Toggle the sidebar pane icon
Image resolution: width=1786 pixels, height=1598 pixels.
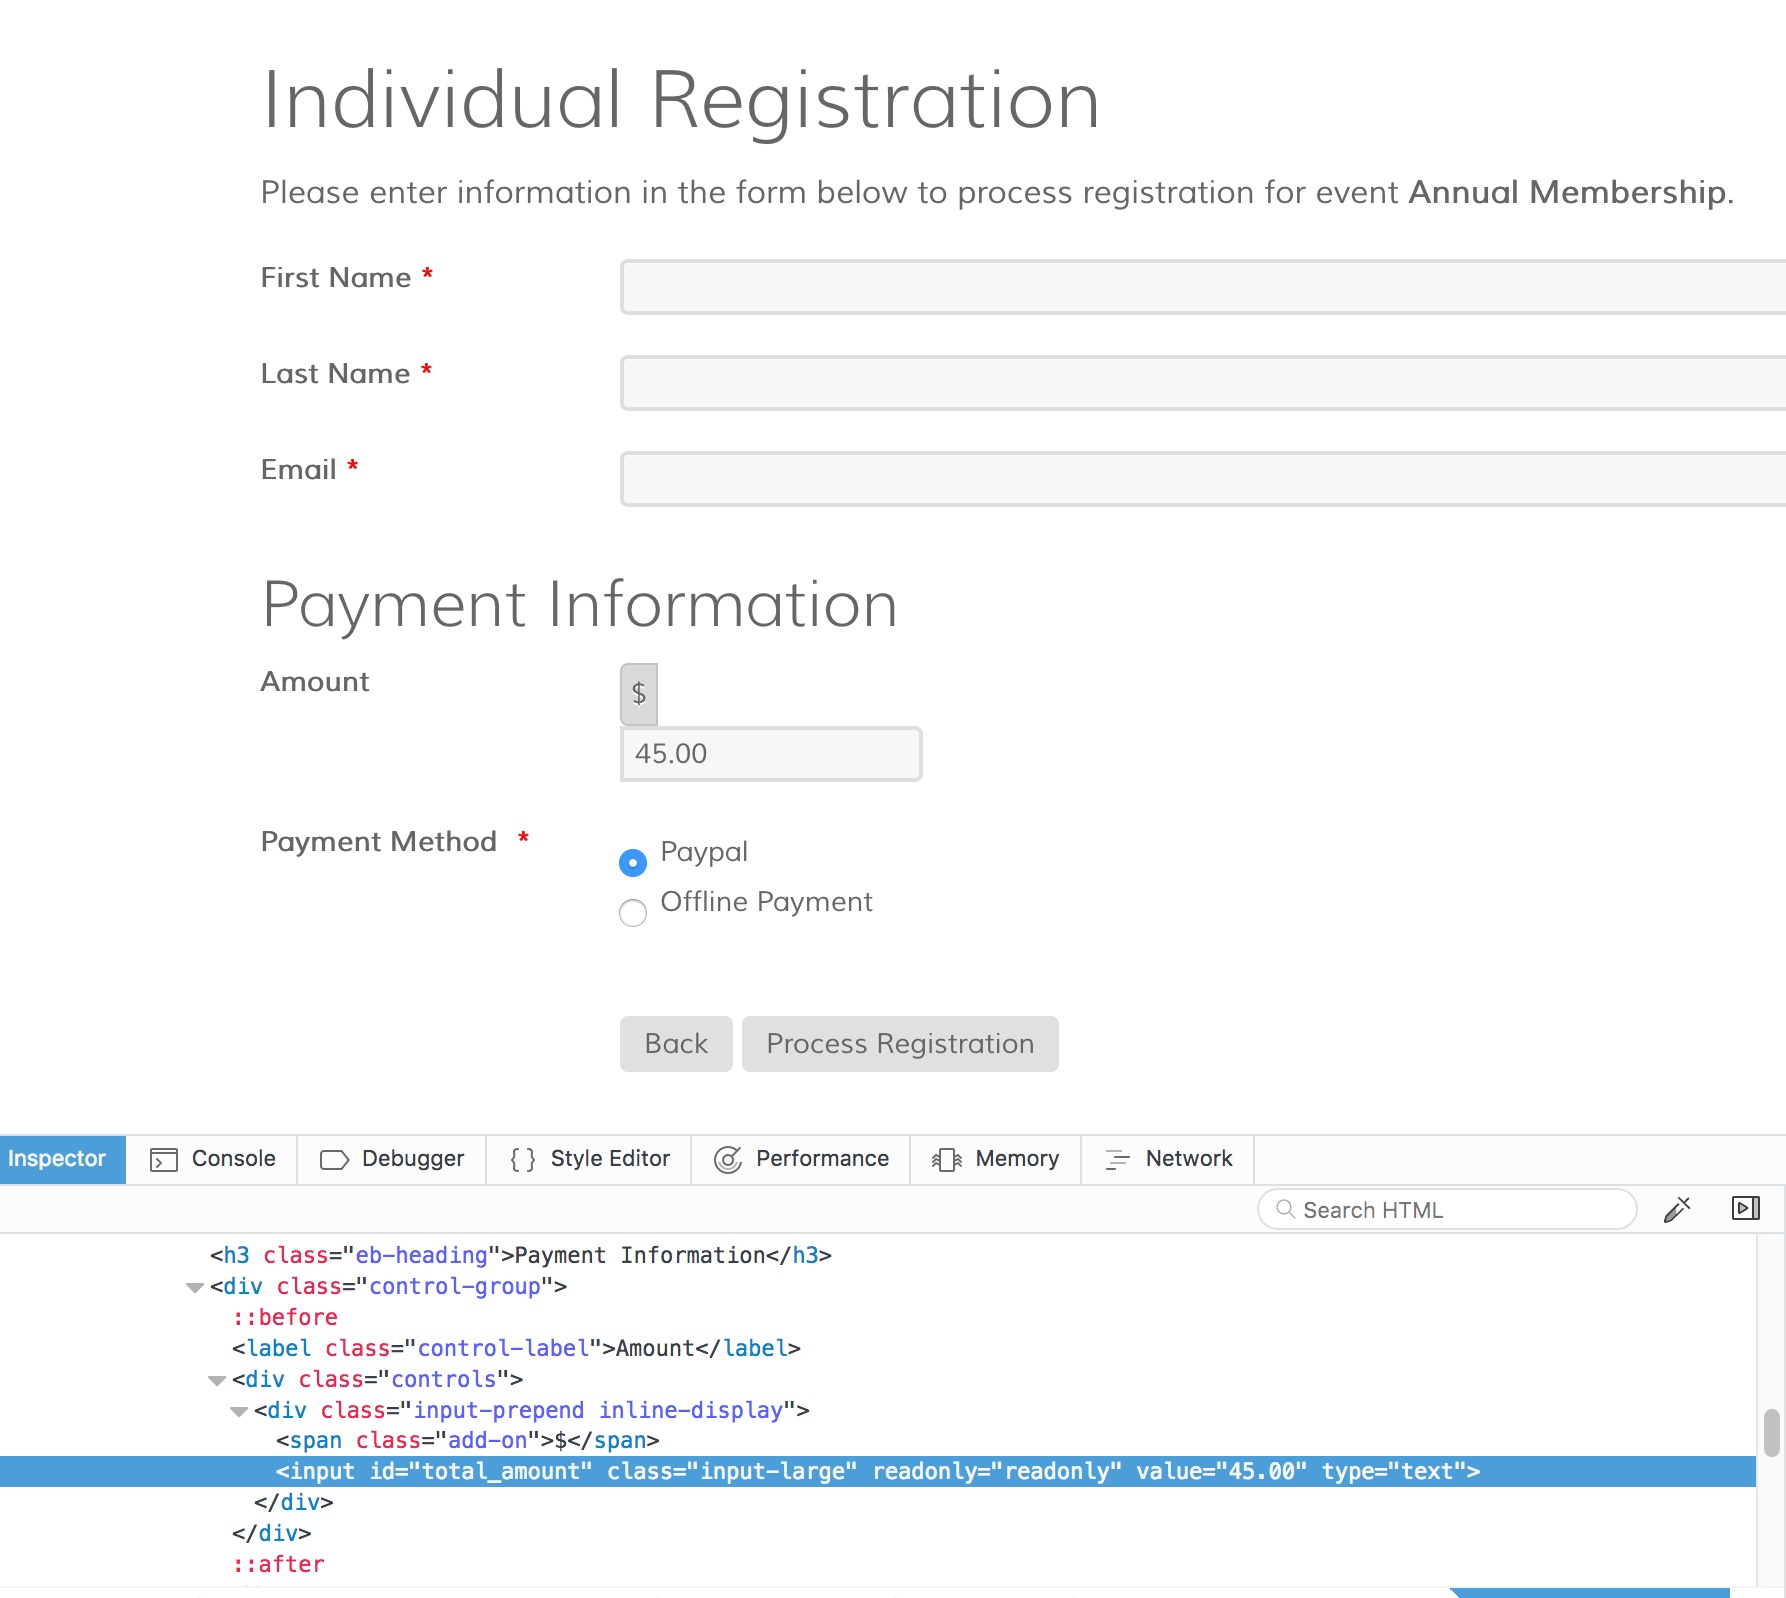[x=1745, y=1209]
